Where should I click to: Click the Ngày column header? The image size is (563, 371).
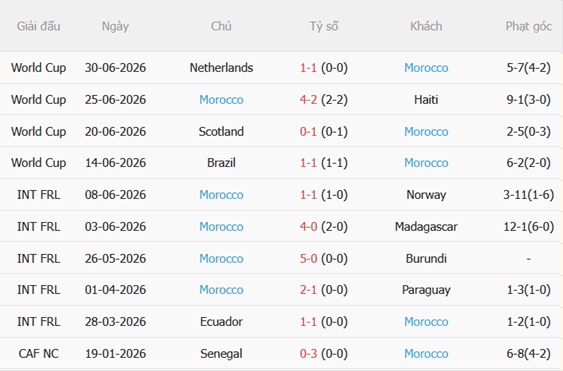[x=115, y=26]
